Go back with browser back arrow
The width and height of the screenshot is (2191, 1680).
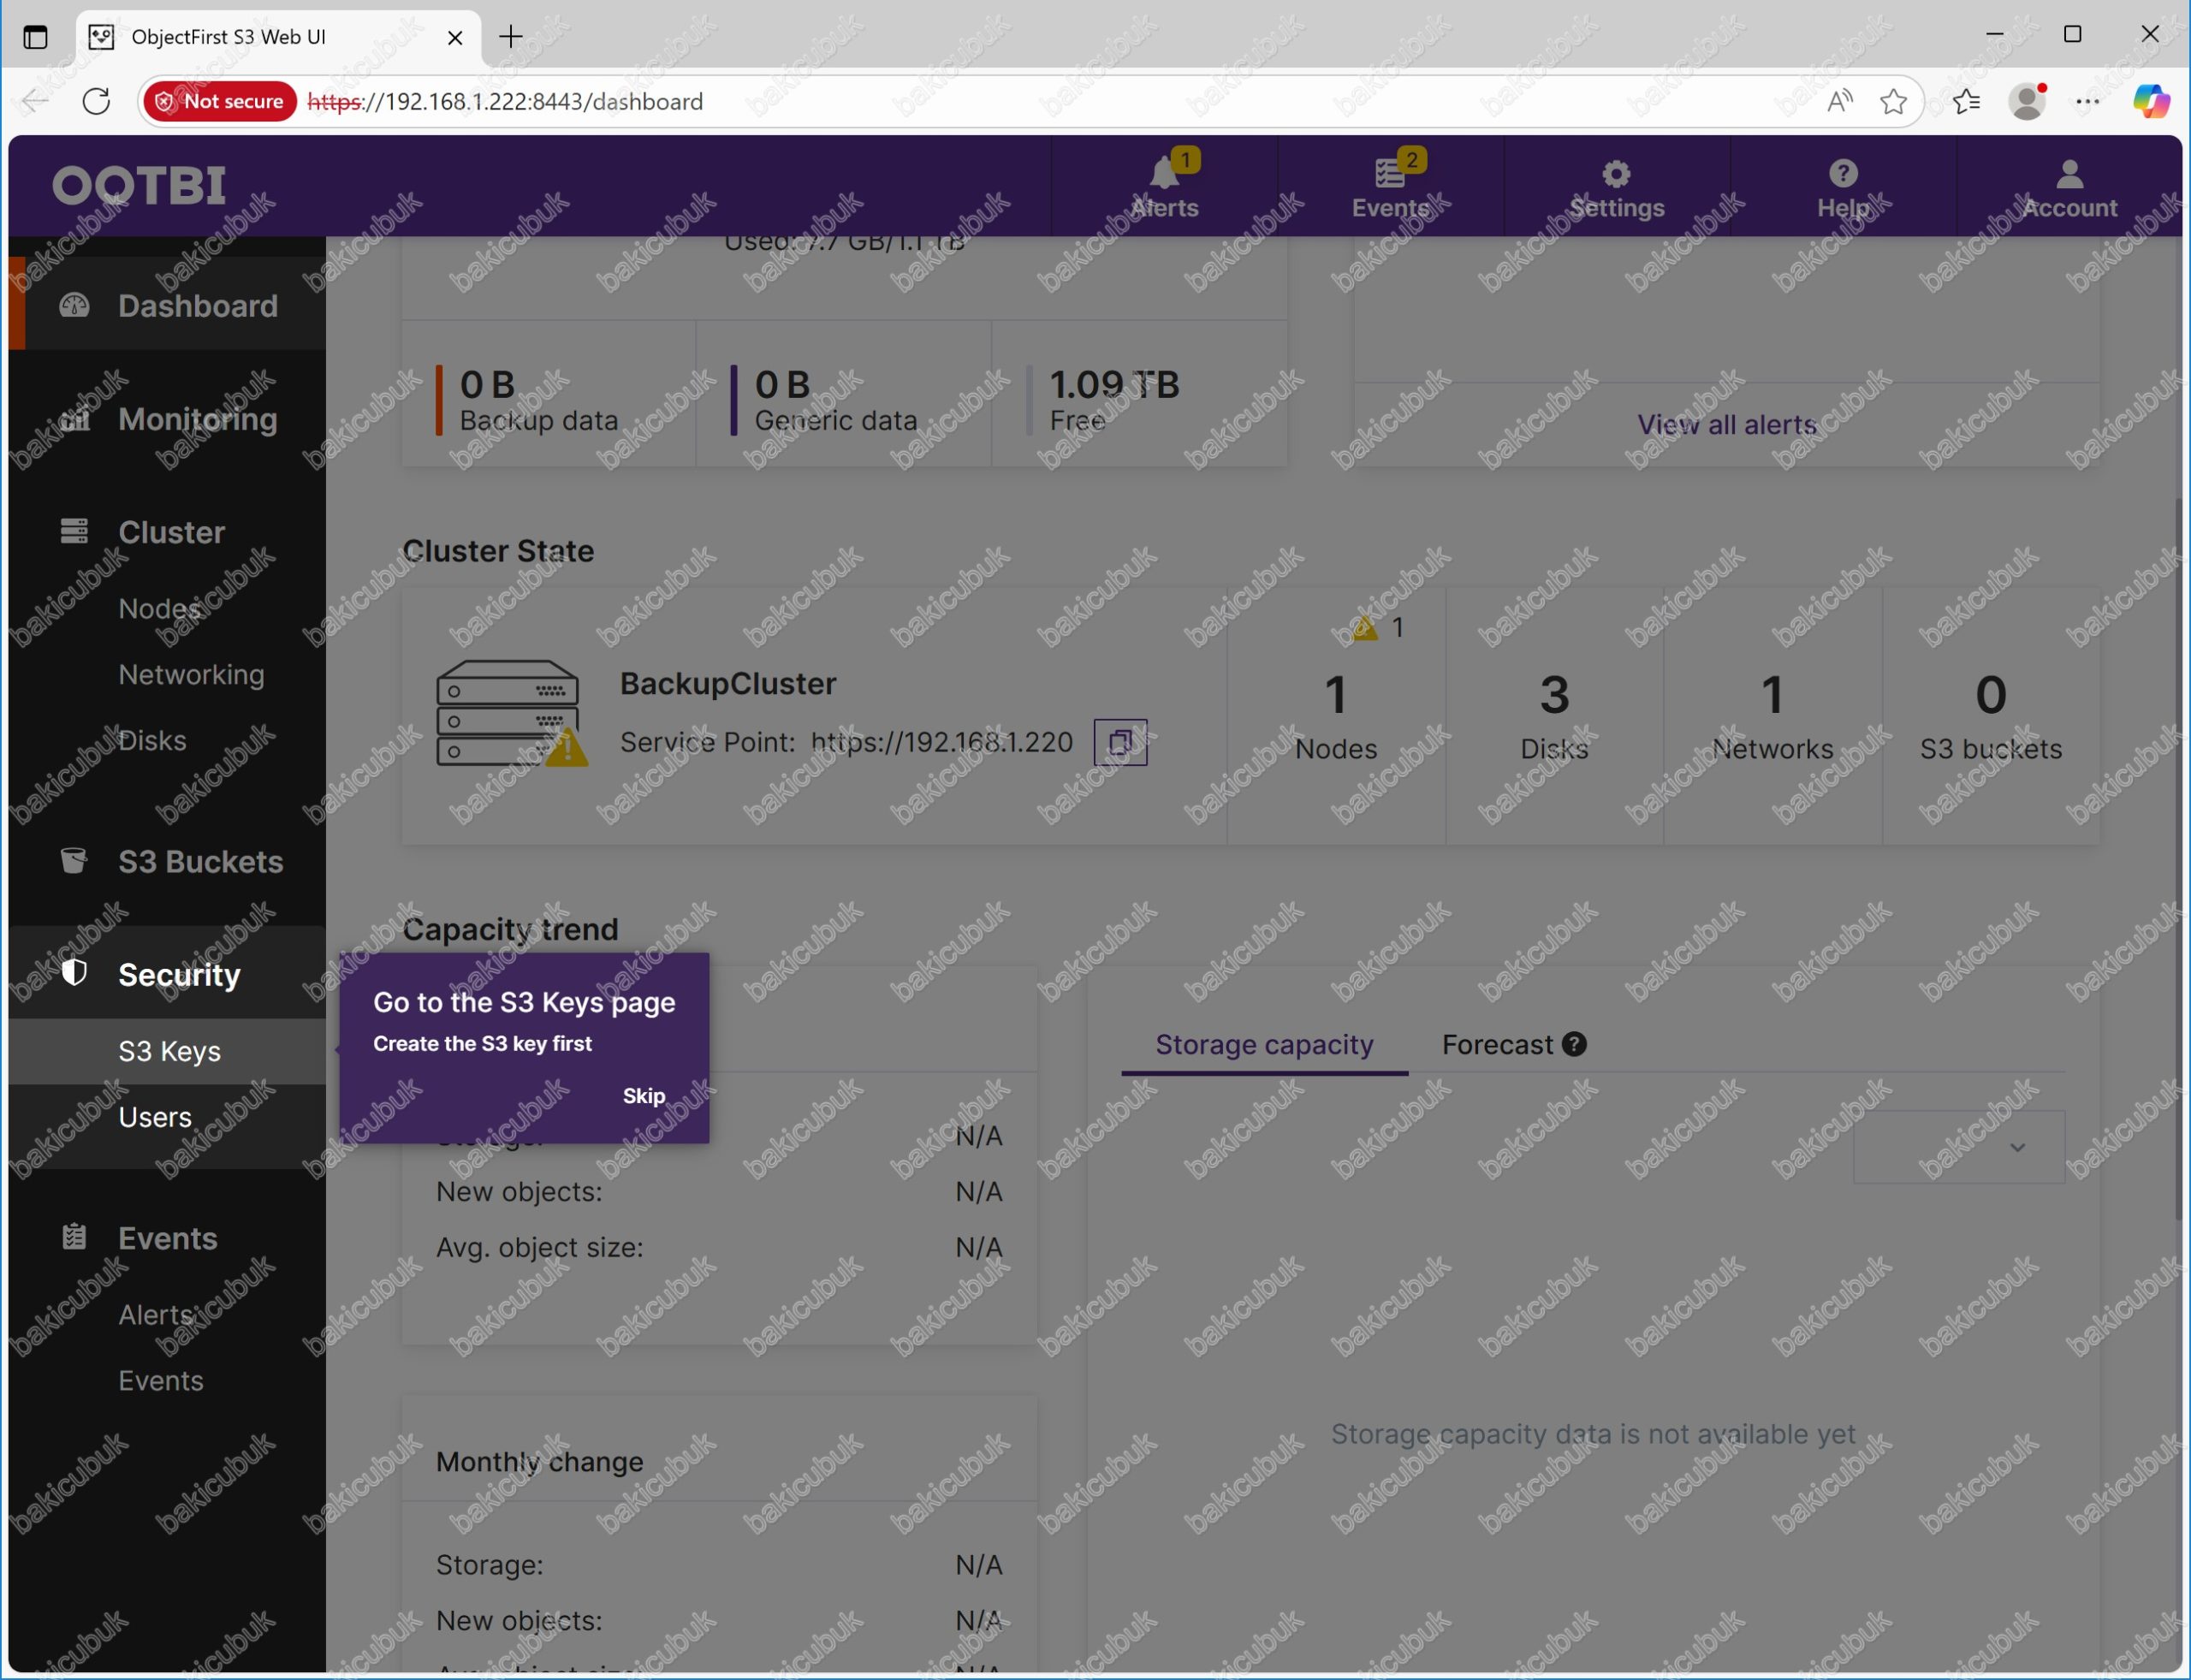[x=35, y=101]
